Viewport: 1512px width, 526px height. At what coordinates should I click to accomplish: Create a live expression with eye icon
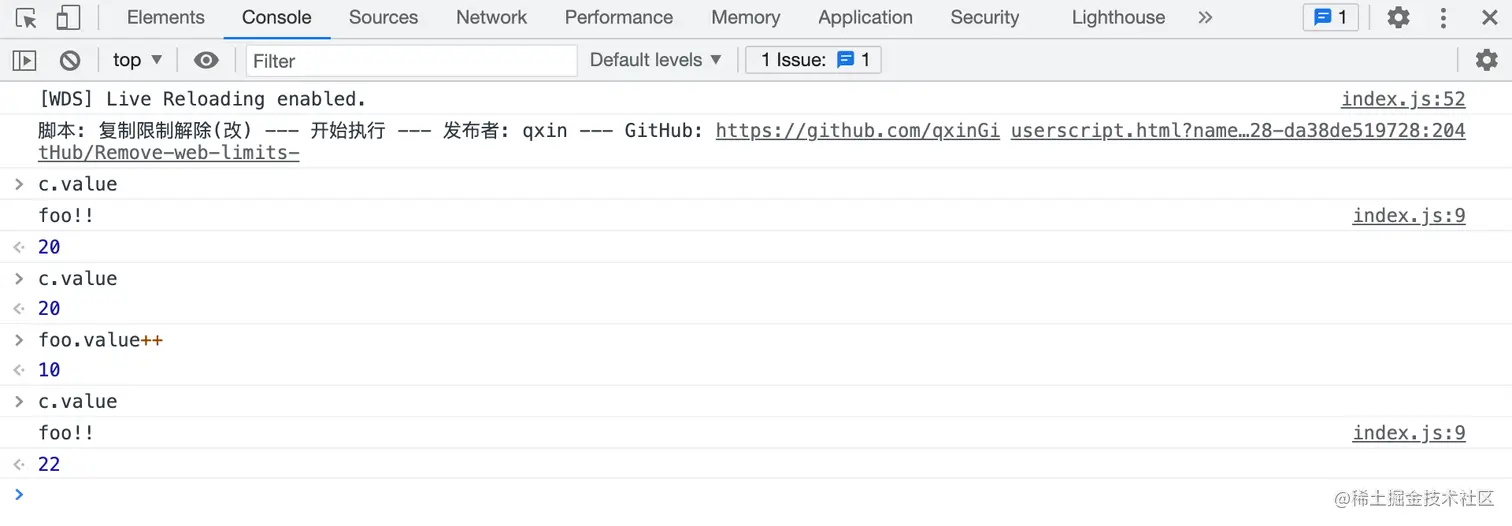206,60
